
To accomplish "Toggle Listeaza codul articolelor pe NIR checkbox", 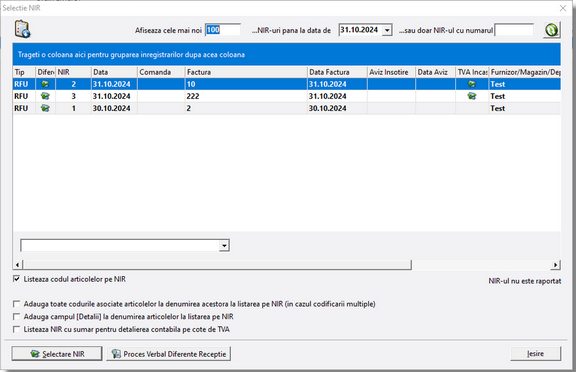I will (x=16, y=279).
